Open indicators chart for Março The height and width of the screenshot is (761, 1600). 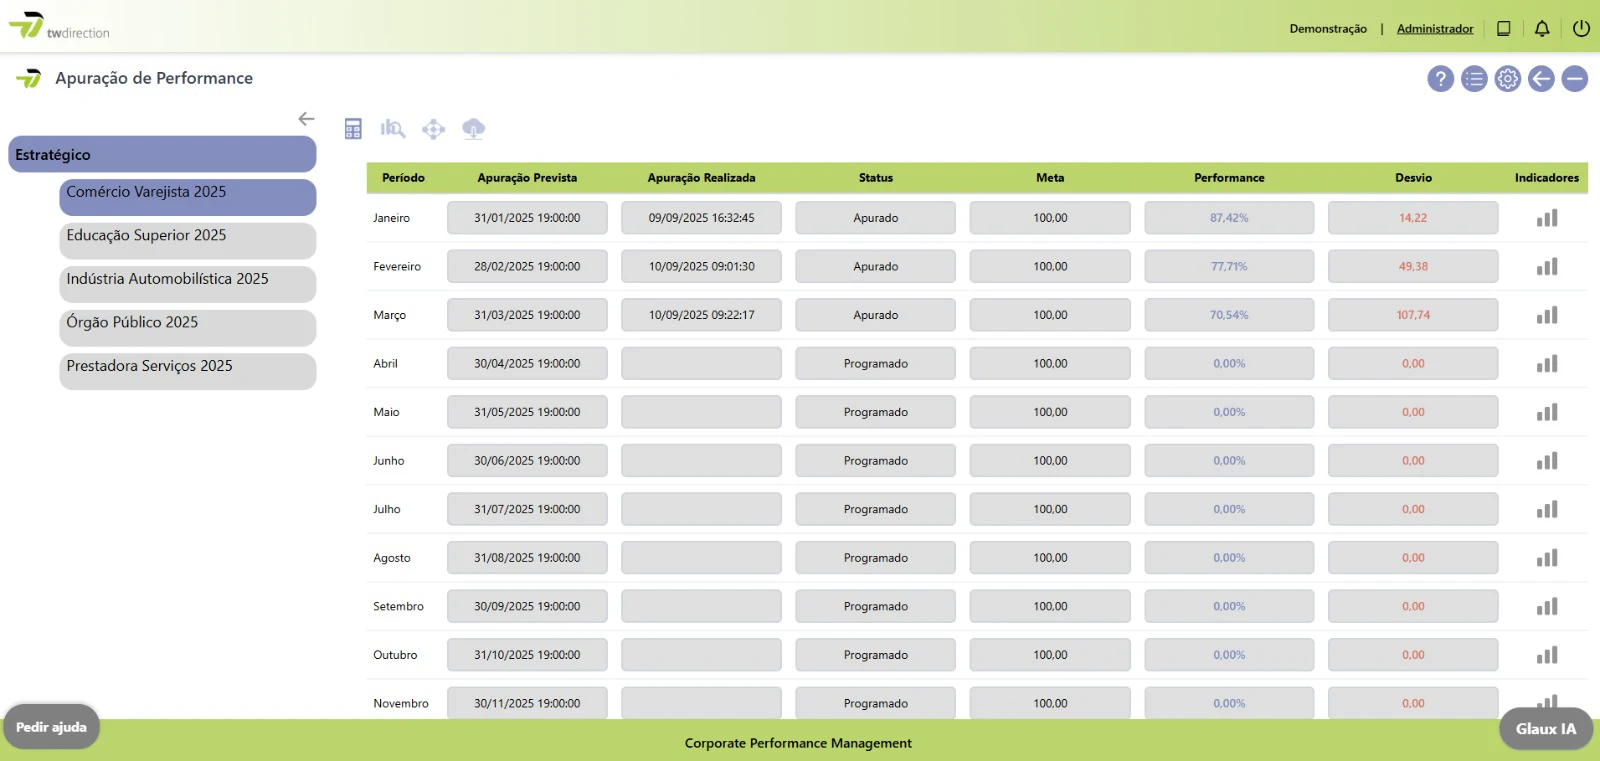pos(1547,315)
